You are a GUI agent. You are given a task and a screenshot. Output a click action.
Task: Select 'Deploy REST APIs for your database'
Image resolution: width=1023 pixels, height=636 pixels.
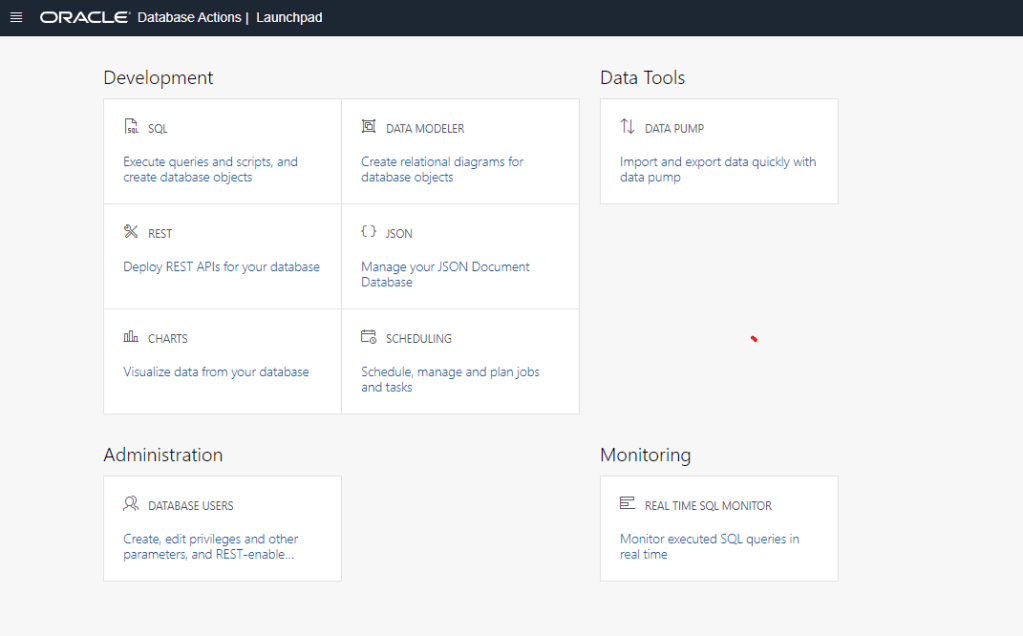click(x=221, y=267)
